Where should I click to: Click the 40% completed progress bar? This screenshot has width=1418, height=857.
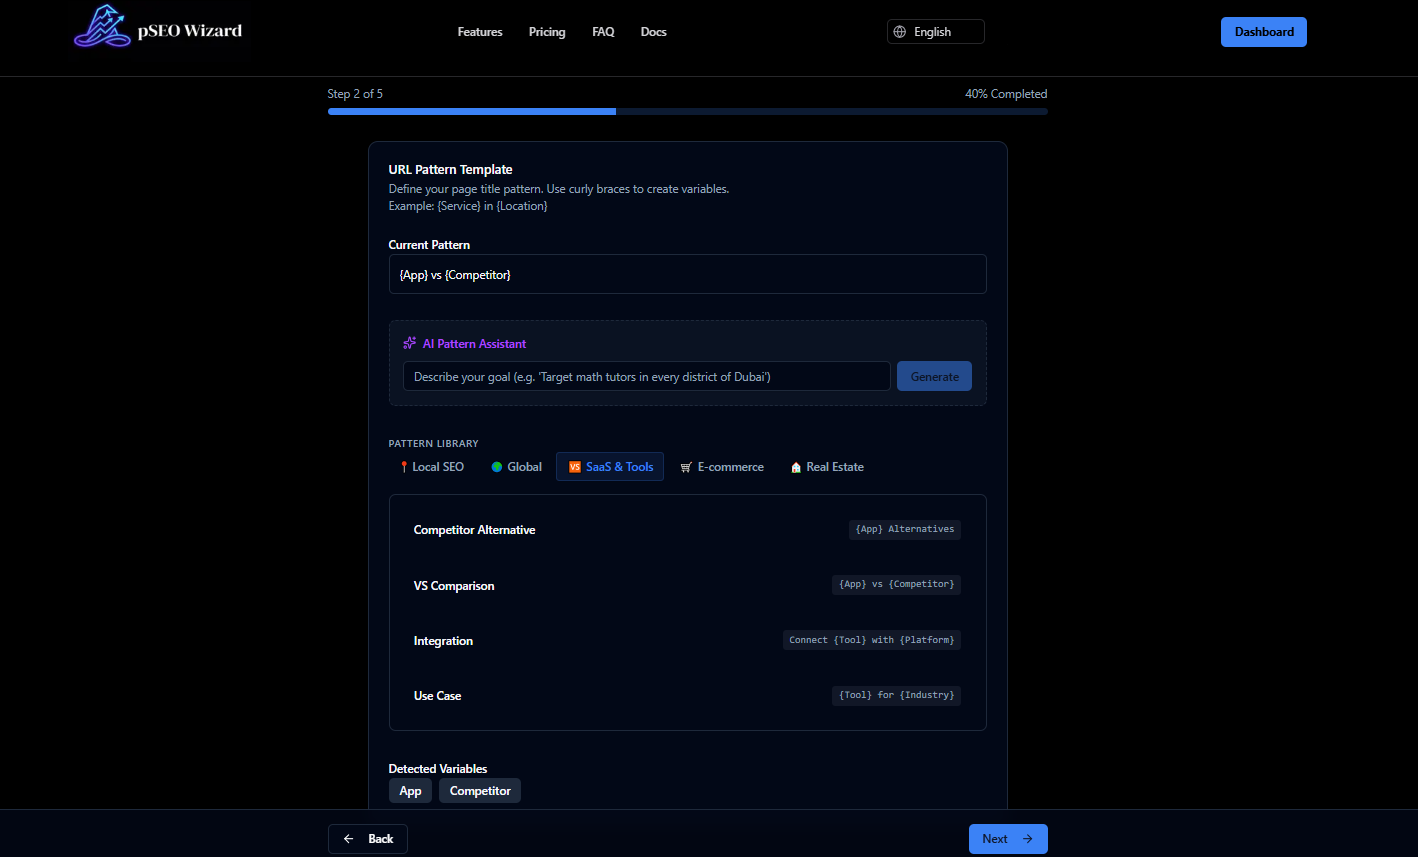point(687,111)
